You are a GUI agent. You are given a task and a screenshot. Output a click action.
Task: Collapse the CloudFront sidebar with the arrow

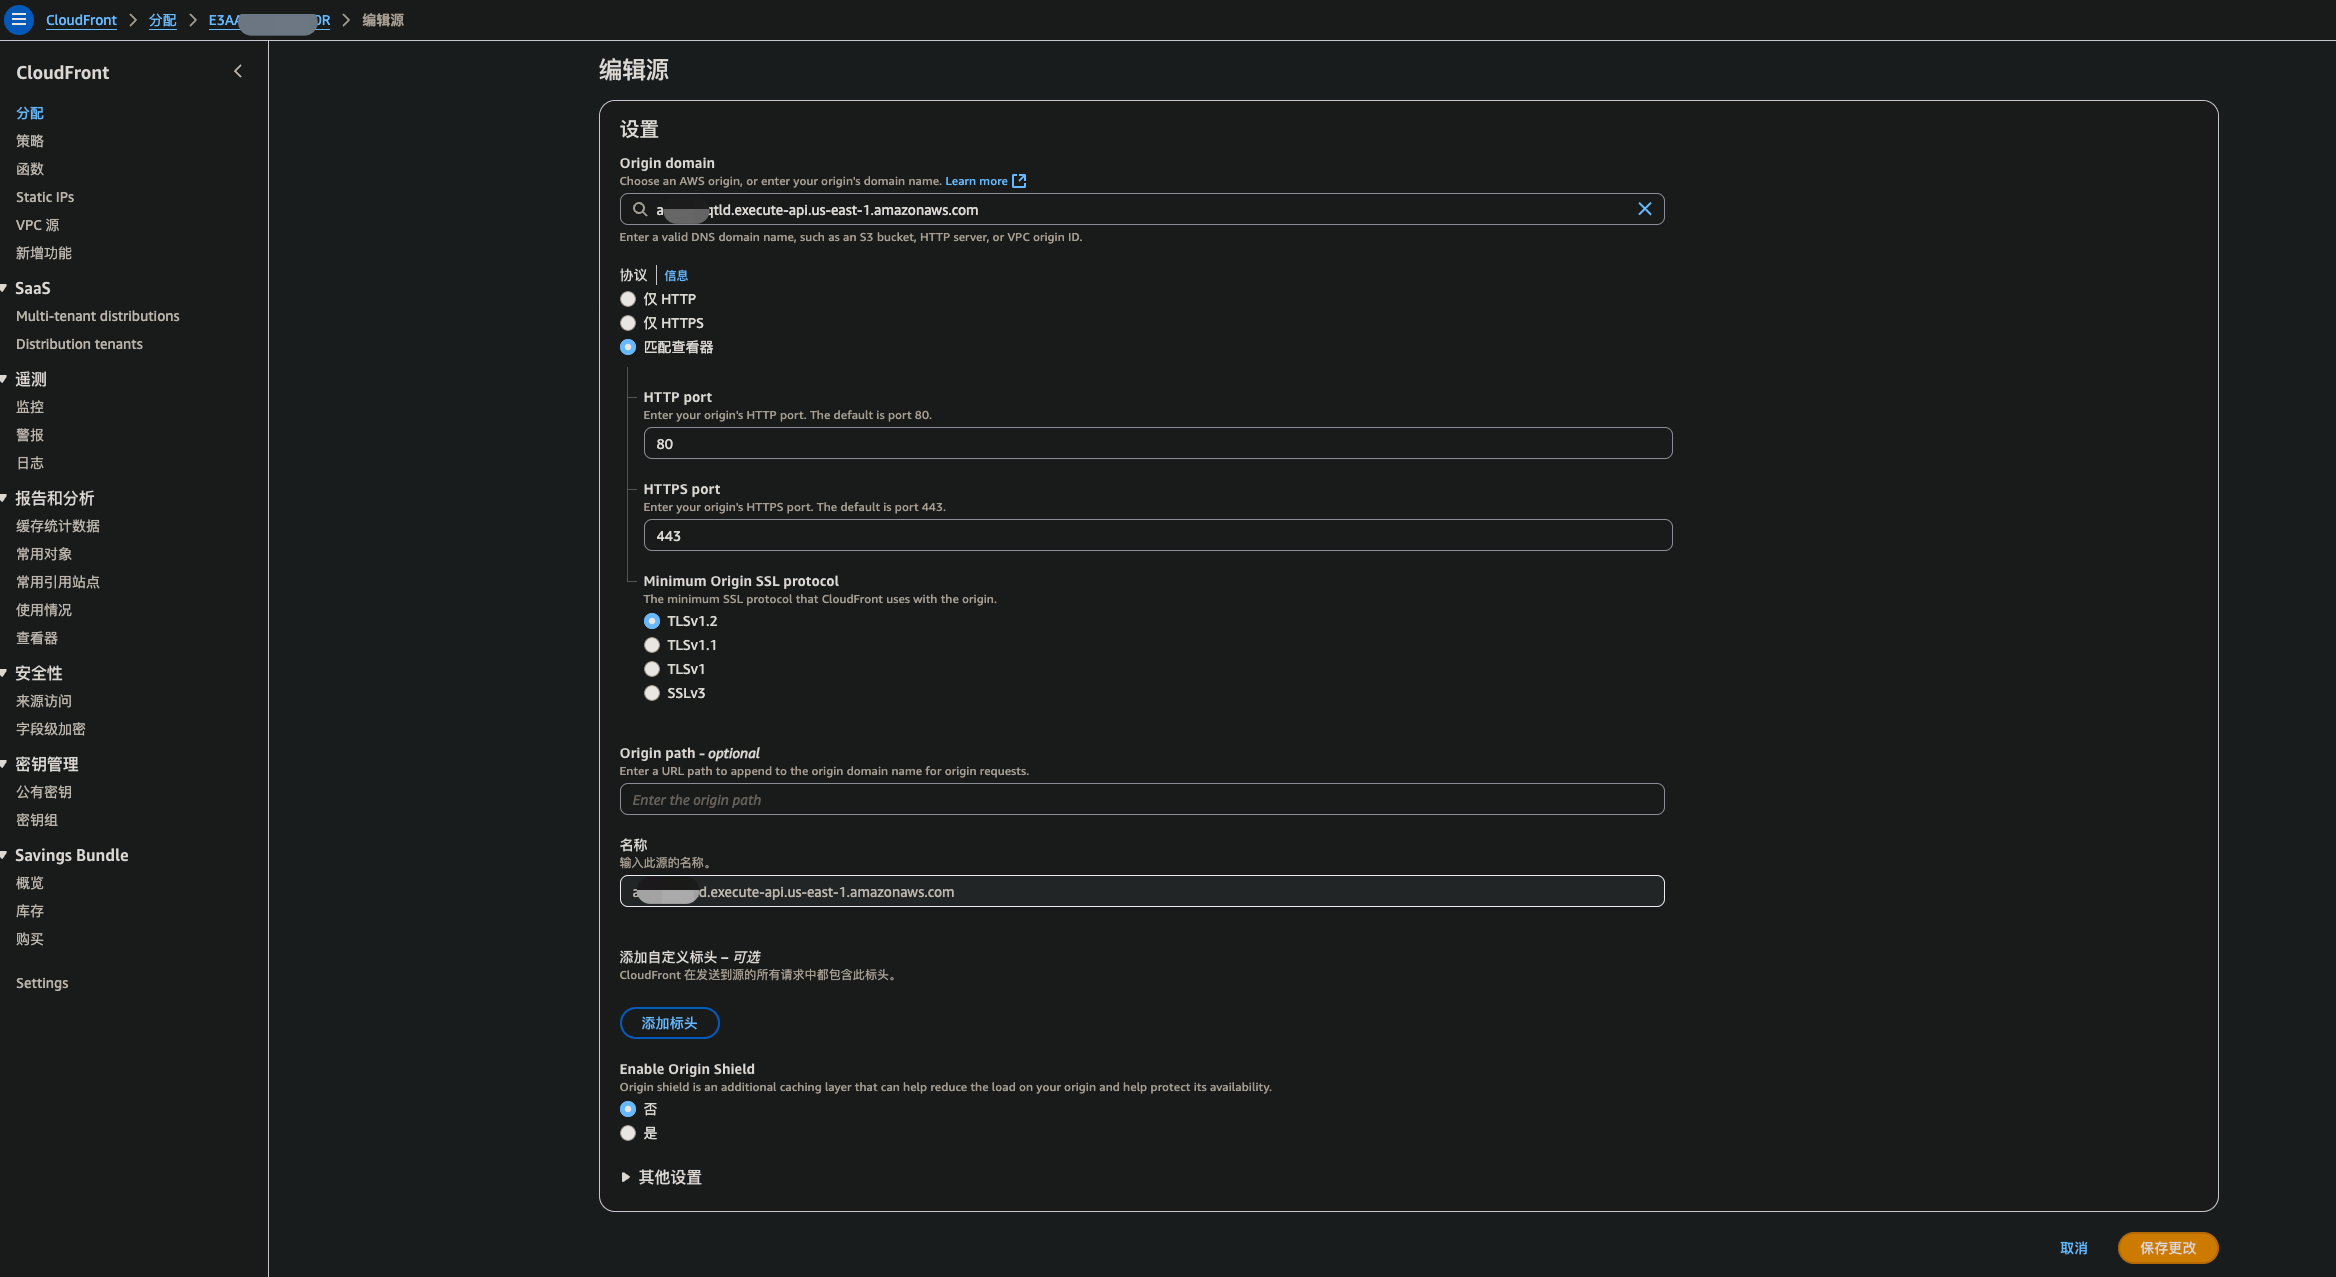click(238, 71)
